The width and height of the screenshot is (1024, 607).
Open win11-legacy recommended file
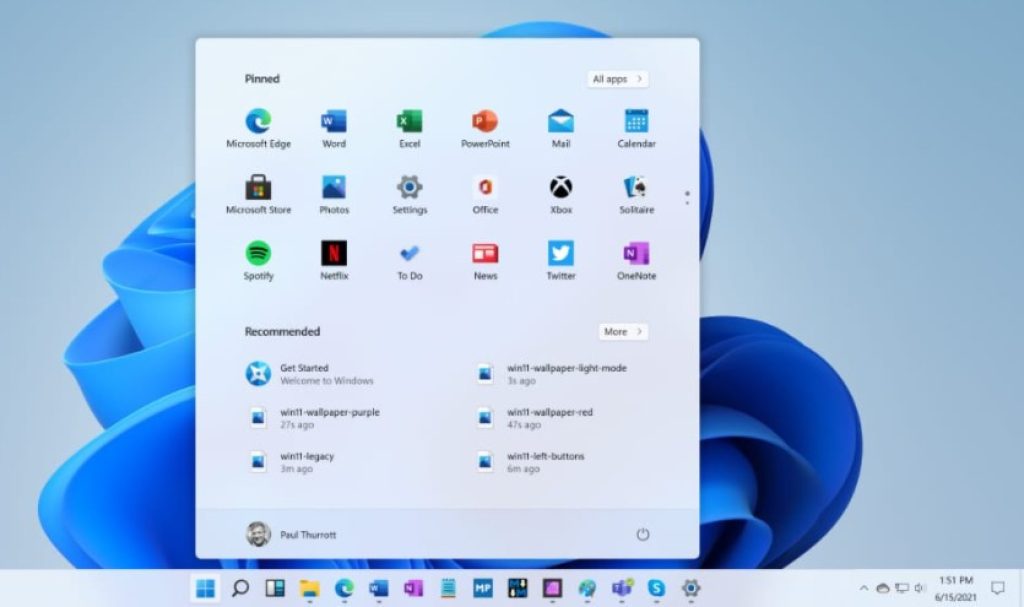(291, 462)
